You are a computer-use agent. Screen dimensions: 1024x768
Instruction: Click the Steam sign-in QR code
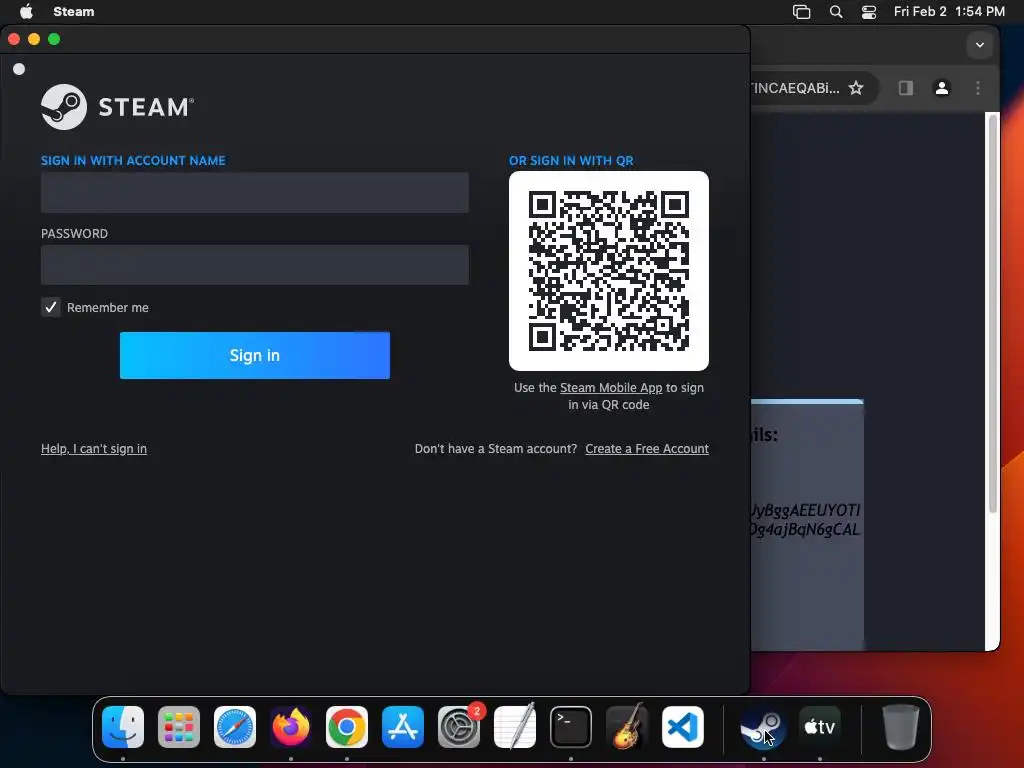pos(609,271)
